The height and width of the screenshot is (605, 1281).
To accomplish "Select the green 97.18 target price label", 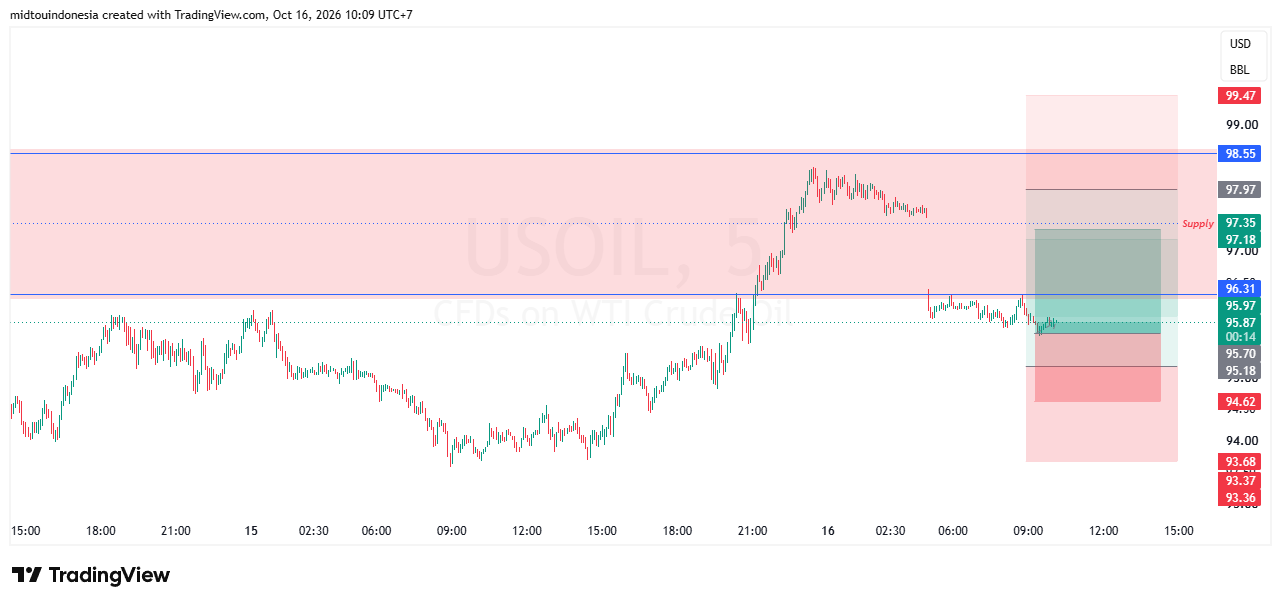I will pyautogui.click(x=1239, y=240).
